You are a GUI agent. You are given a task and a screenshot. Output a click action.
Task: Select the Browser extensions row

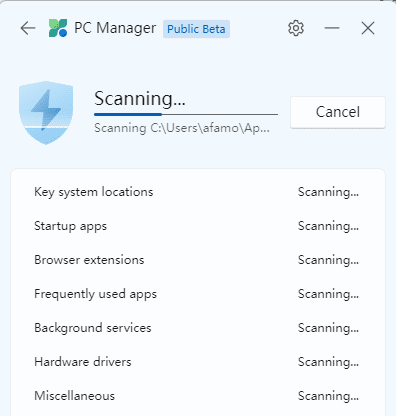click(198, 260)
